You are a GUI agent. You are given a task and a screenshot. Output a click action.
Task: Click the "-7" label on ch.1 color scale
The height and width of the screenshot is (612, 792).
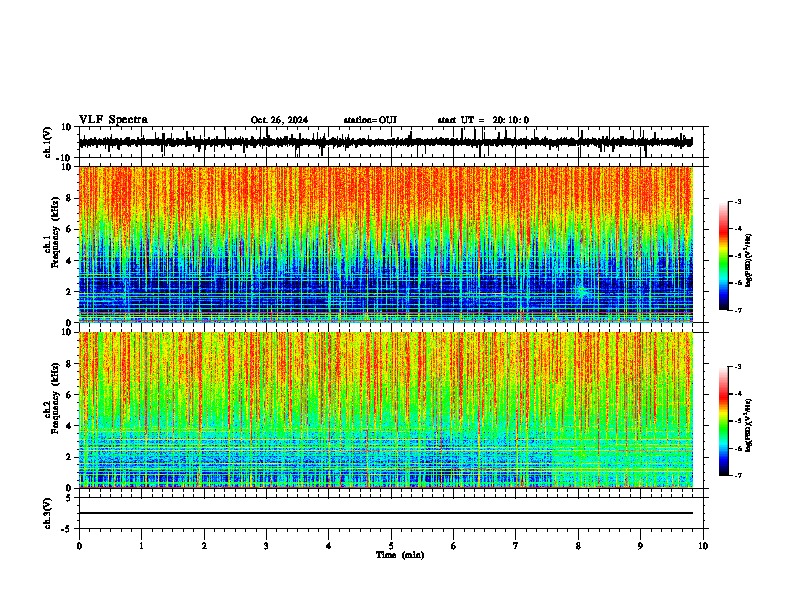click(x=737, y=310)
